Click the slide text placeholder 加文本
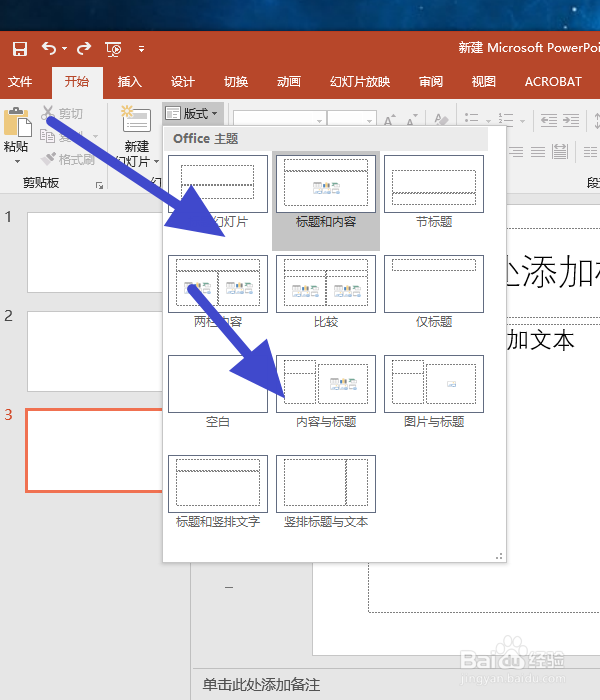The image size is (600, 700). (541, 340)
